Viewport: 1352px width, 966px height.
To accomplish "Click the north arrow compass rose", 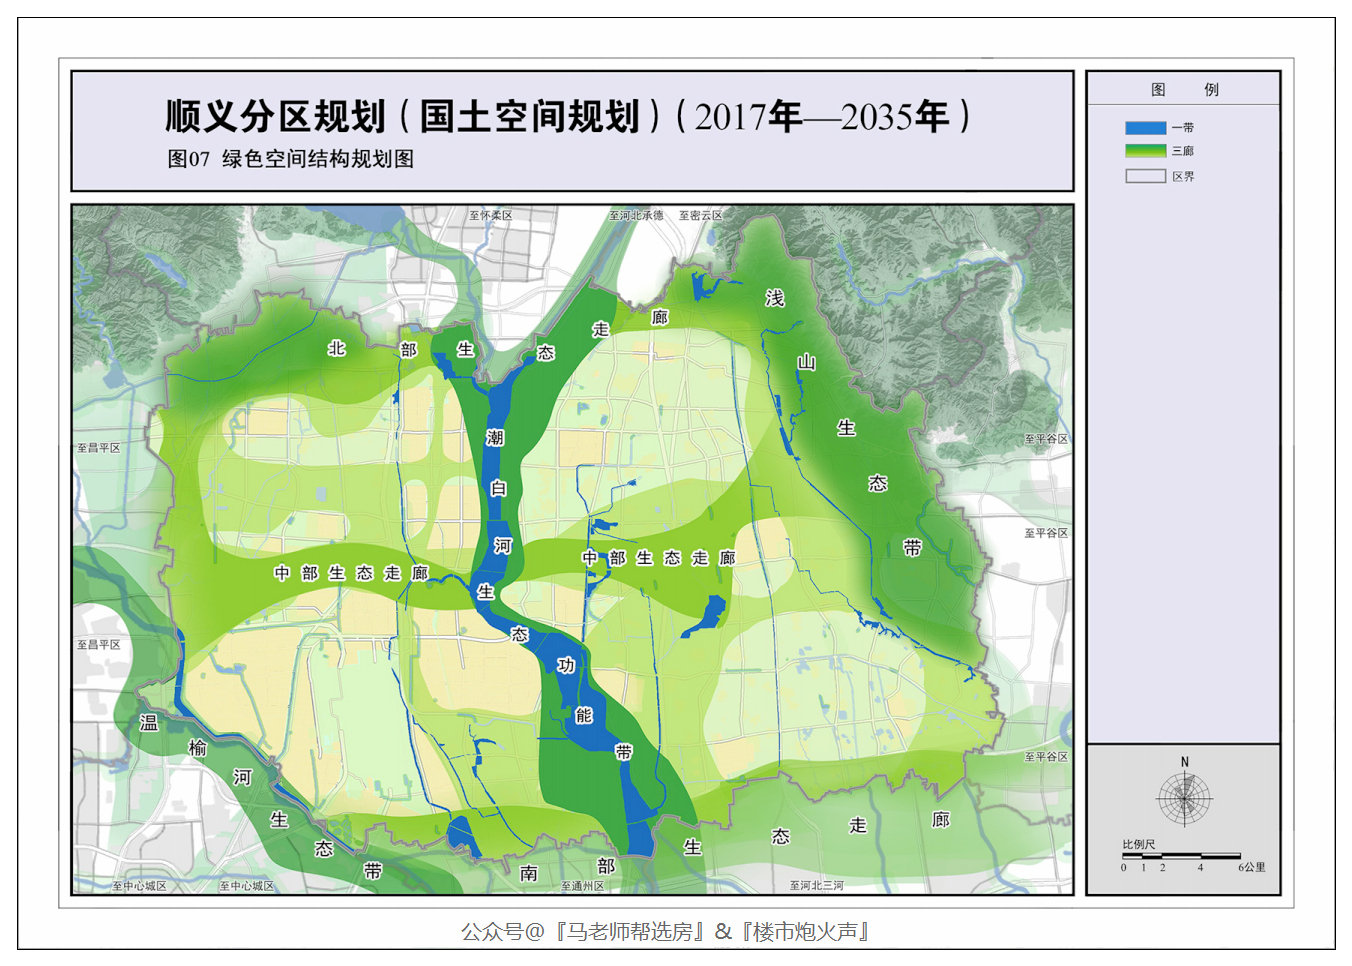I will click(x=1185, y=798).
